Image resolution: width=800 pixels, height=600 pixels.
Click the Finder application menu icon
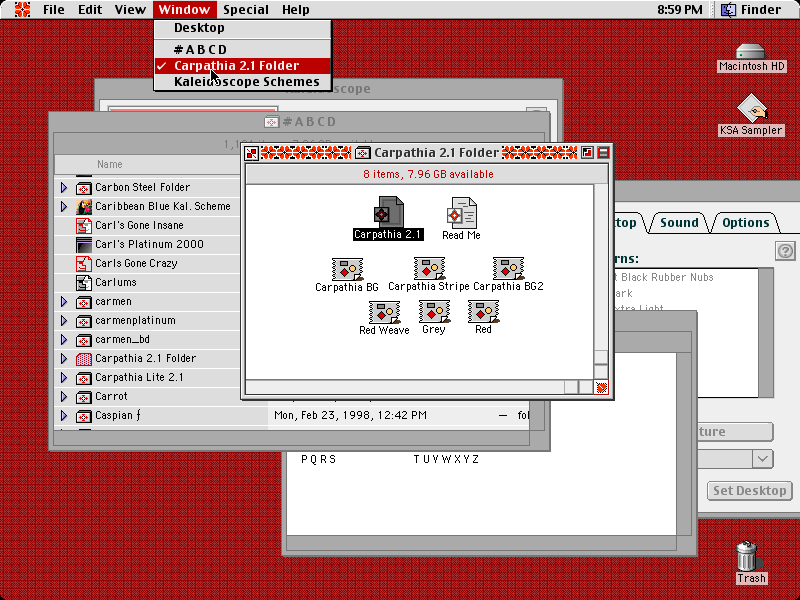coord(728,9)
